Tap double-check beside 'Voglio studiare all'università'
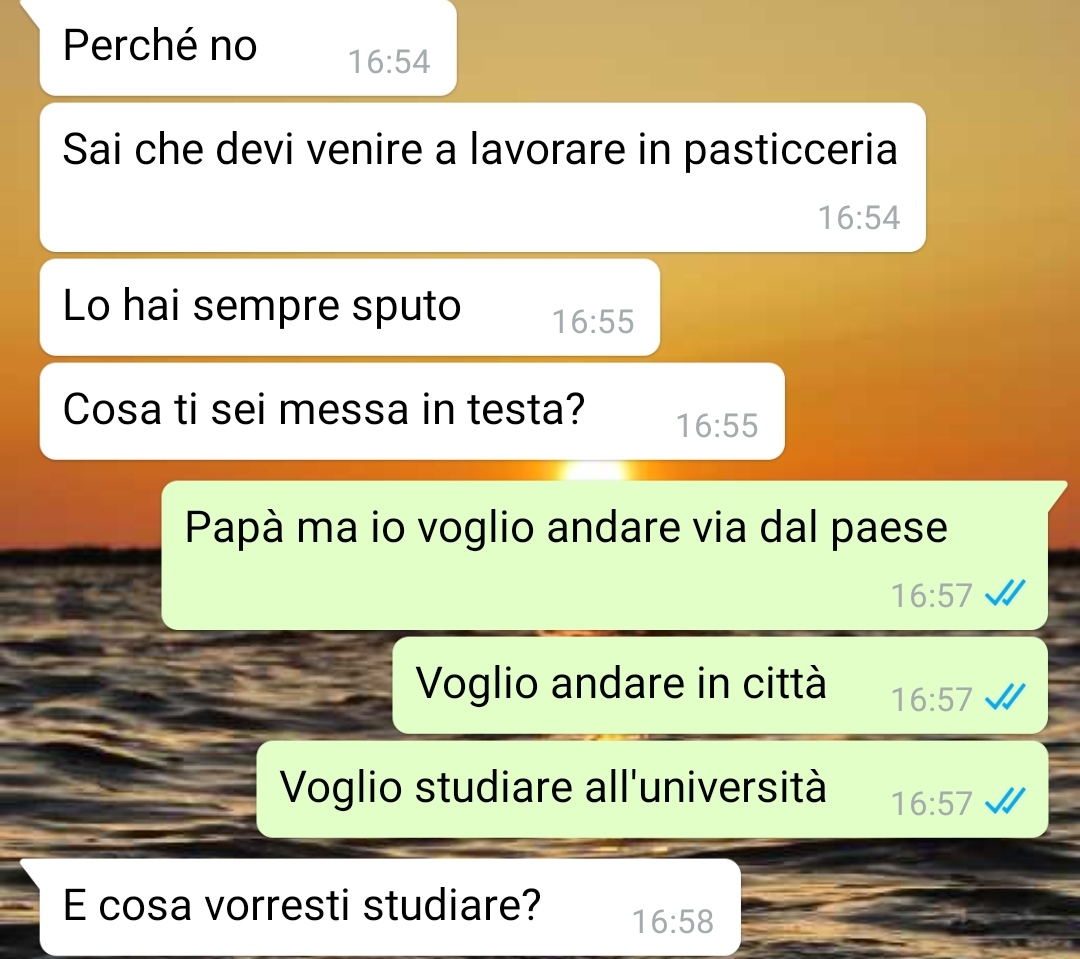 pyautogui.click(x=1005, y=801)
